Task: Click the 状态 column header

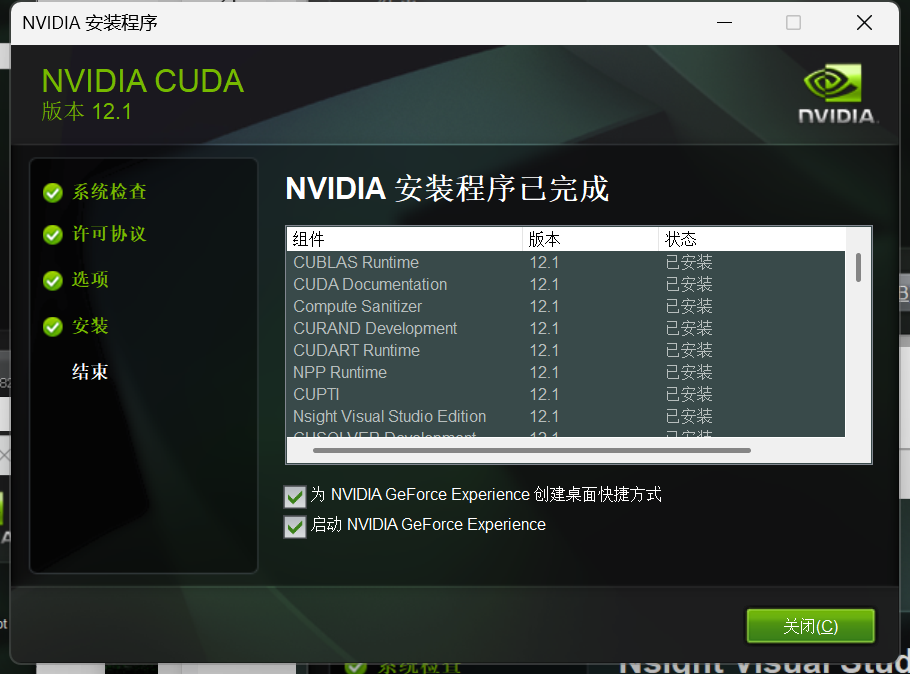Action: 752,239
